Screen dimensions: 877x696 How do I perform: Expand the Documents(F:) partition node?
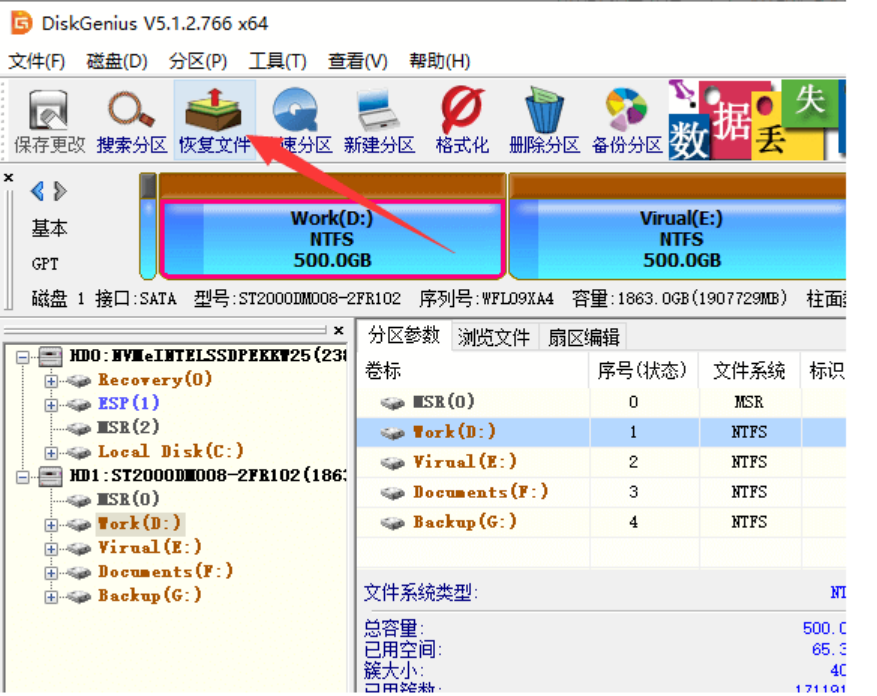pos(49,571)
